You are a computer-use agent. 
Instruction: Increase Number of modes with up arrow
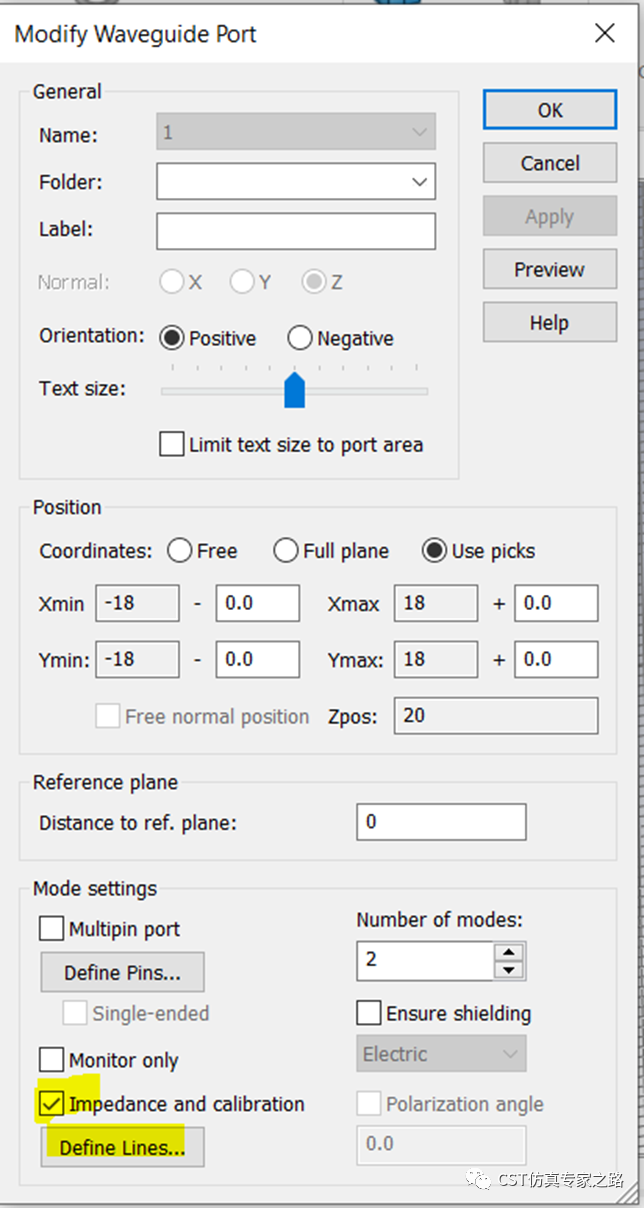click(510, 952)
